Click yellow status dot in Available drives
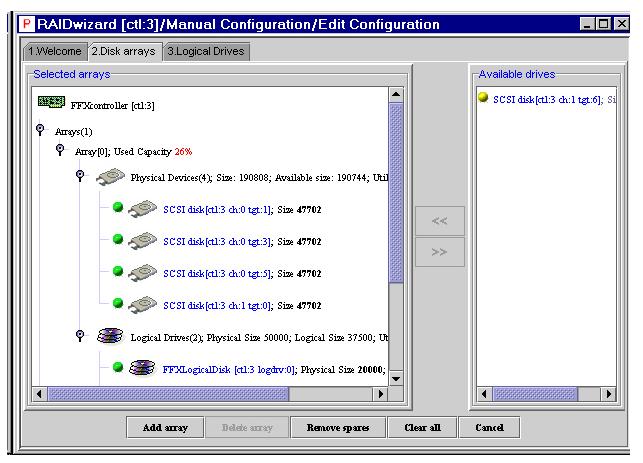The height and width of the screenshot is (463, 643). [x=483, y=97]
